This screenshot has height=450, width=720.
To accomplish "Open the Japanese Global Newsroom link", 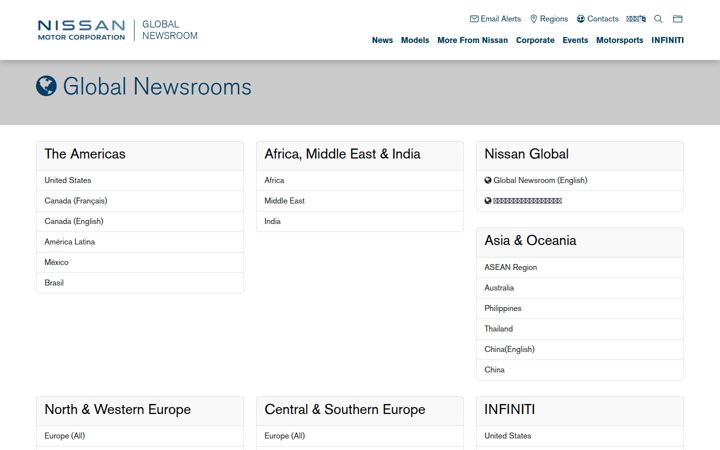I will tap(580, 201).
